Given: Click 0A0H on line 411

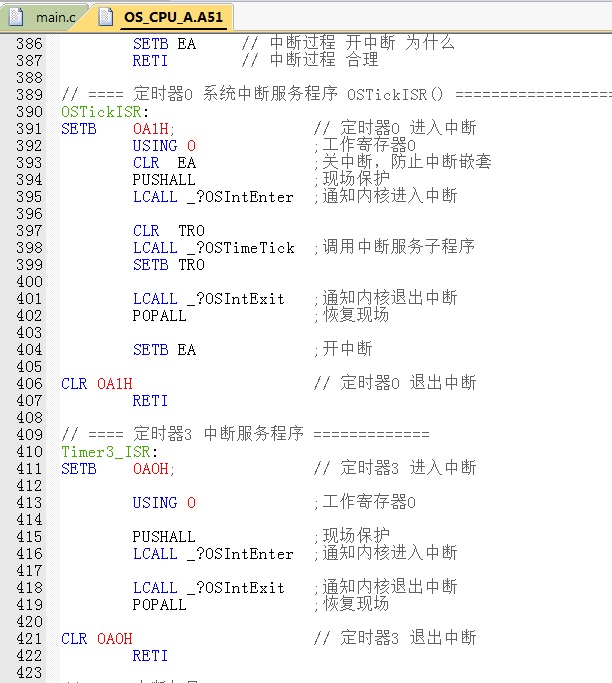Looking at the screenshot, I should pos(153,468).
